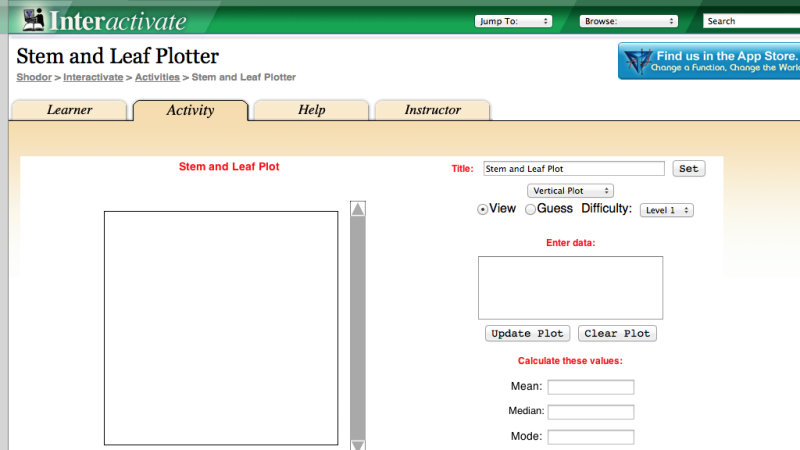Click in the Search field
Screen dimensions: 800x450
(751, 21)
